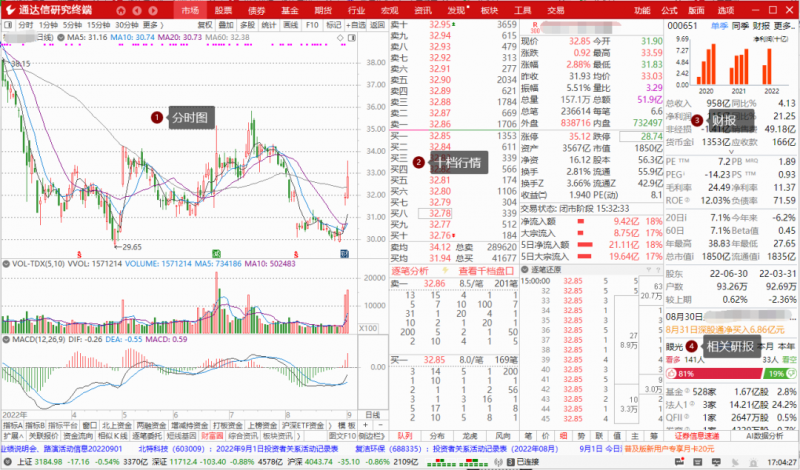This screenshot has height=470, width=800.
Task: Toggle the chart's right panel icon
Action: click(x=352, y=38)
